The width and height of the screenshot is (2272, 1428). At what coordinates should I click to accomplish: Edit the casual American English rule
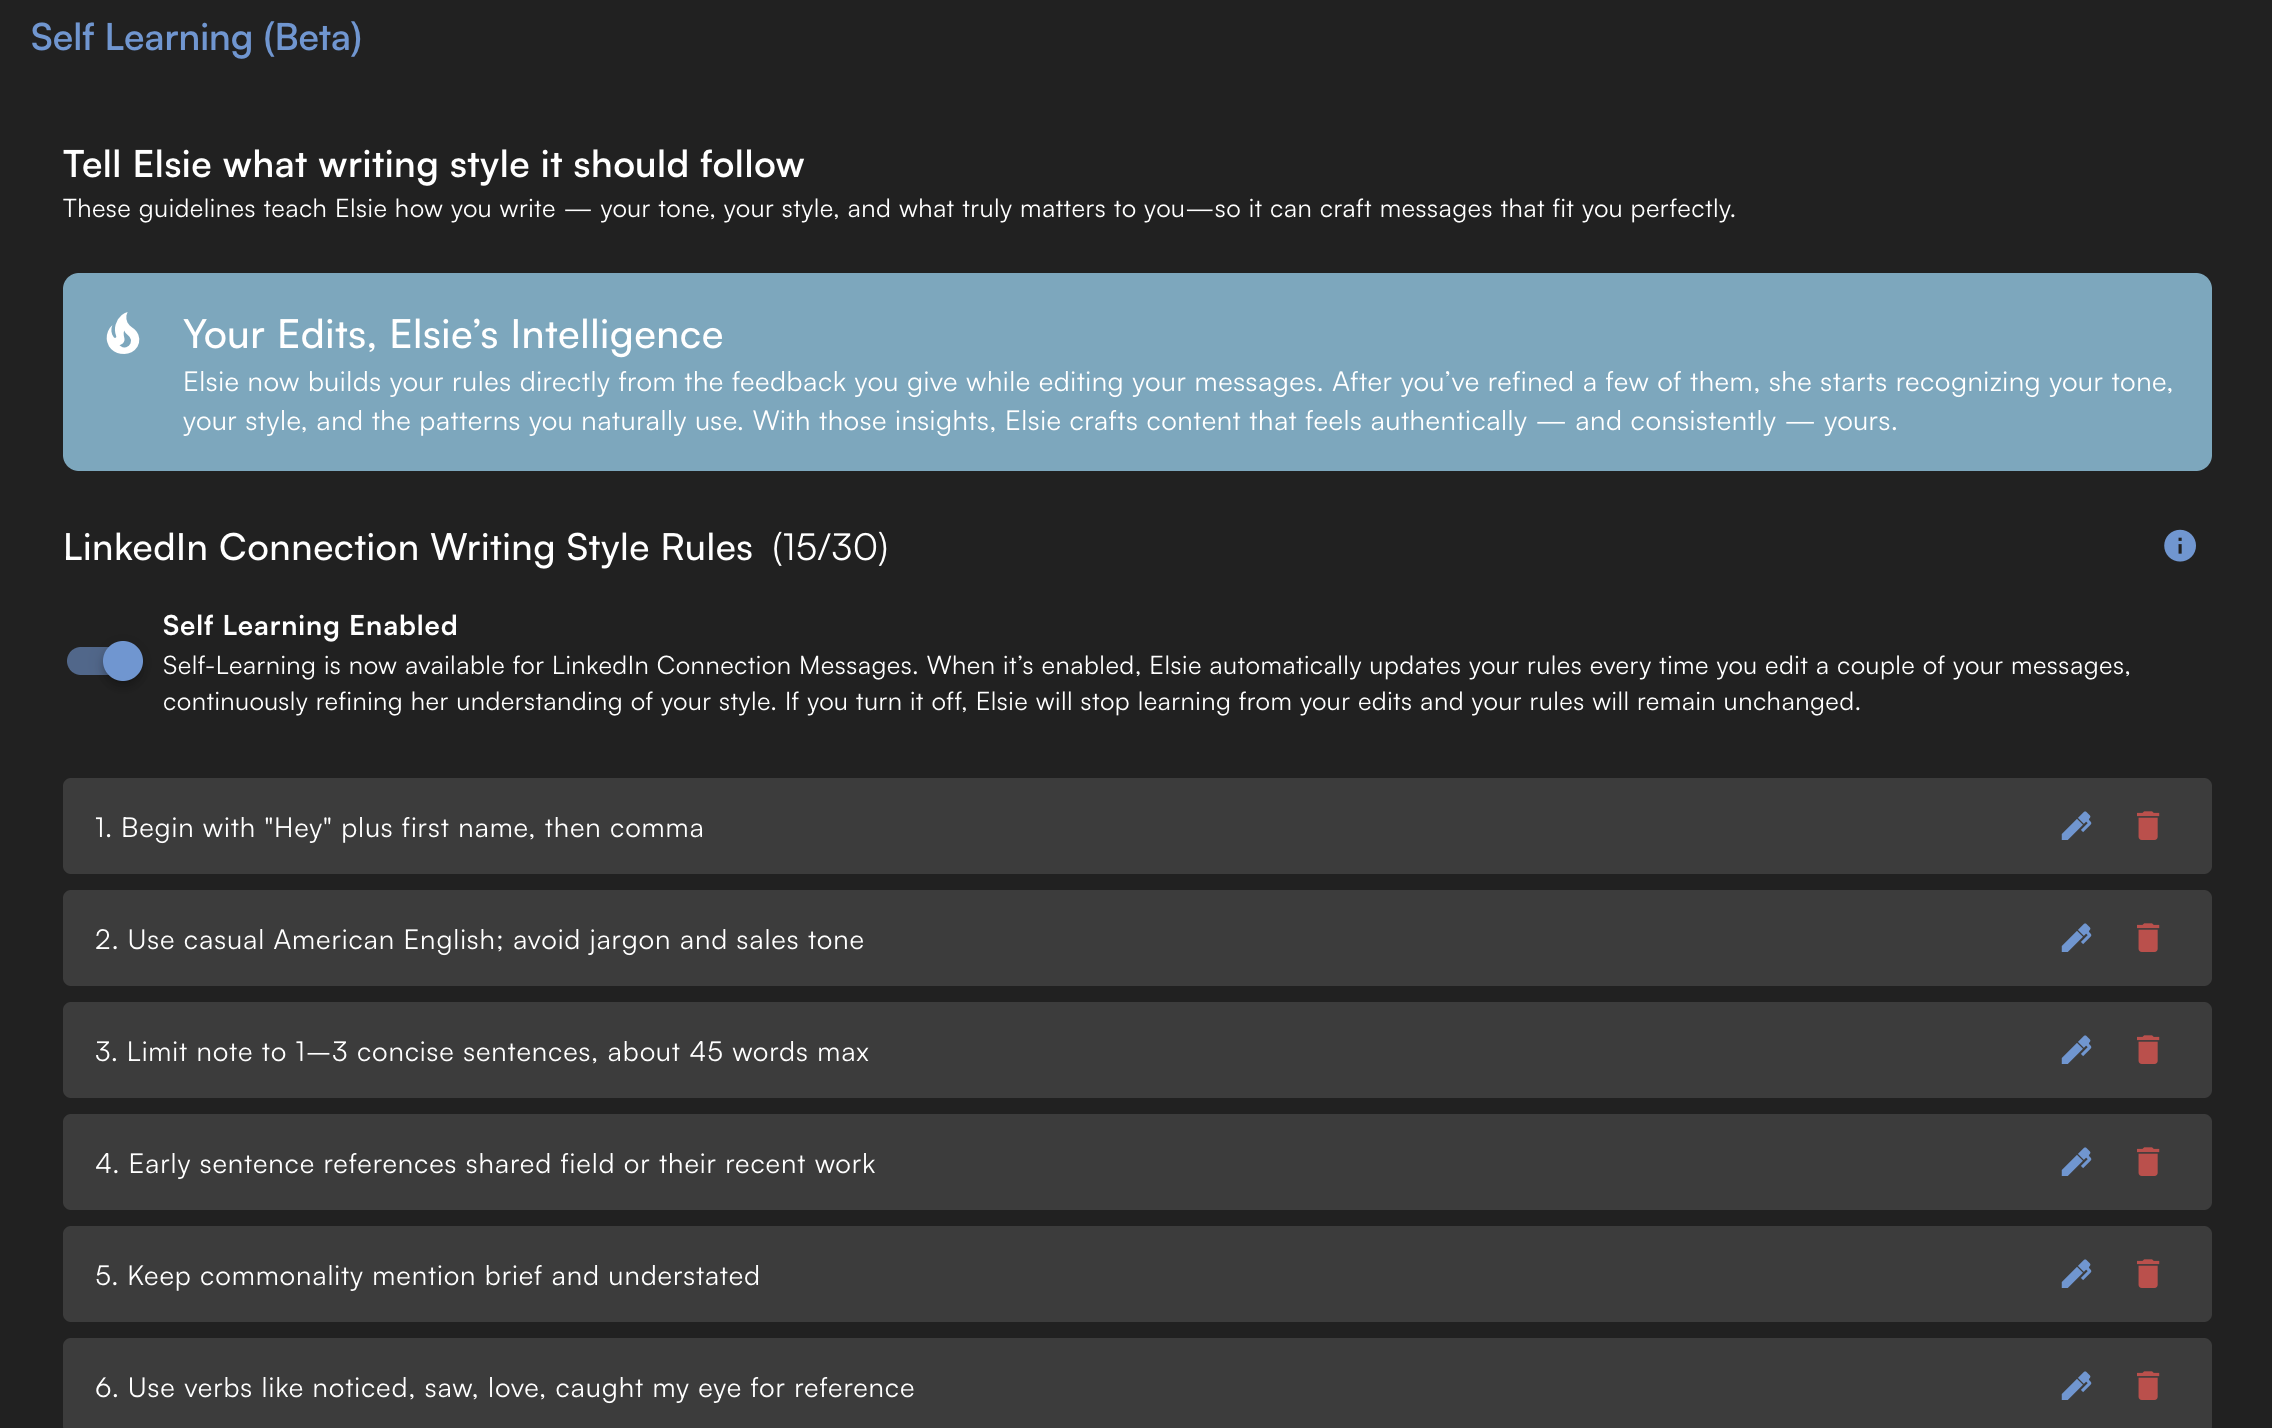(x=2077, y=938)
